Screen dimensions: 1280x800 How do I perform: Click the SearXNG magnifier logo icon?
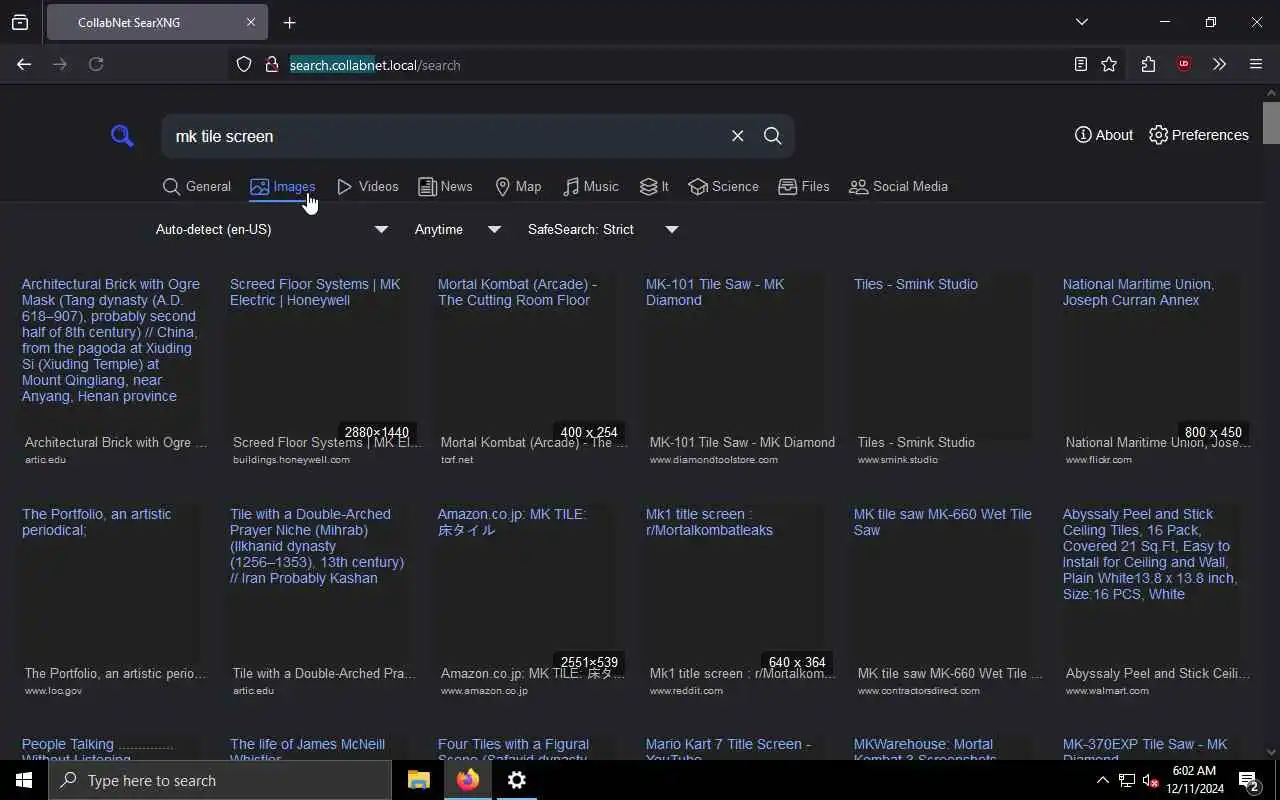point(122,136)
